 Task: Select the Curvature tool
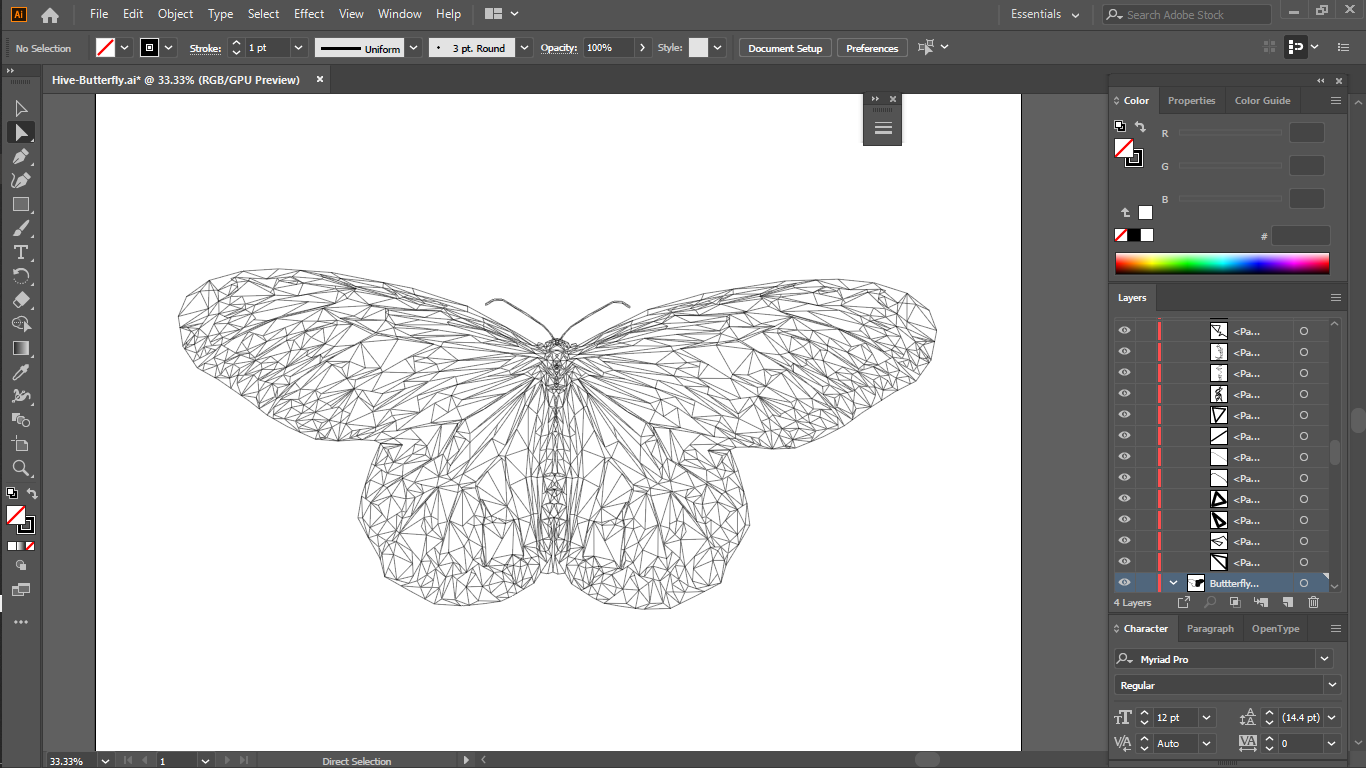pos(21,180)
